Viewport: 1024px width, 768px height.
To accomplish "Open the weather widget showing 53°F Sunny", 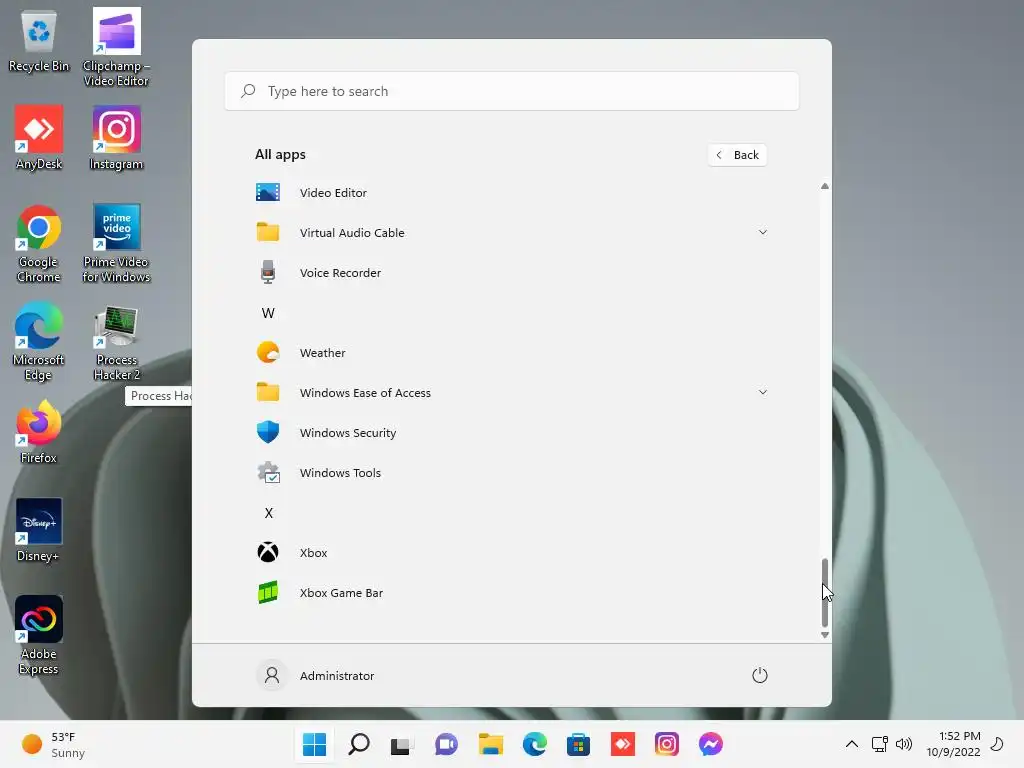I will point(54,744).
